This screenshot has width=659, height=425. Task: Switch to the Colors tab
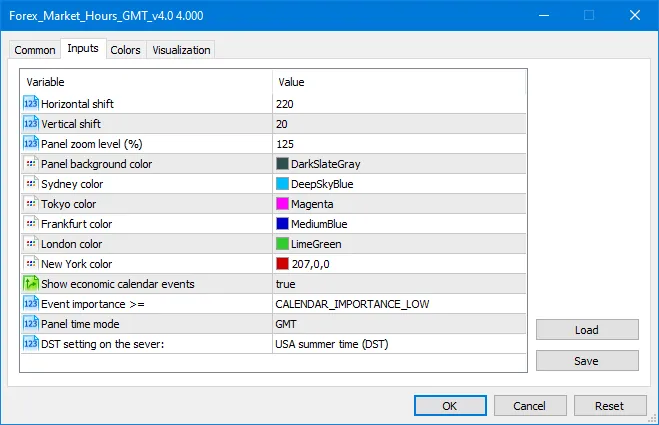coord(125,50)
